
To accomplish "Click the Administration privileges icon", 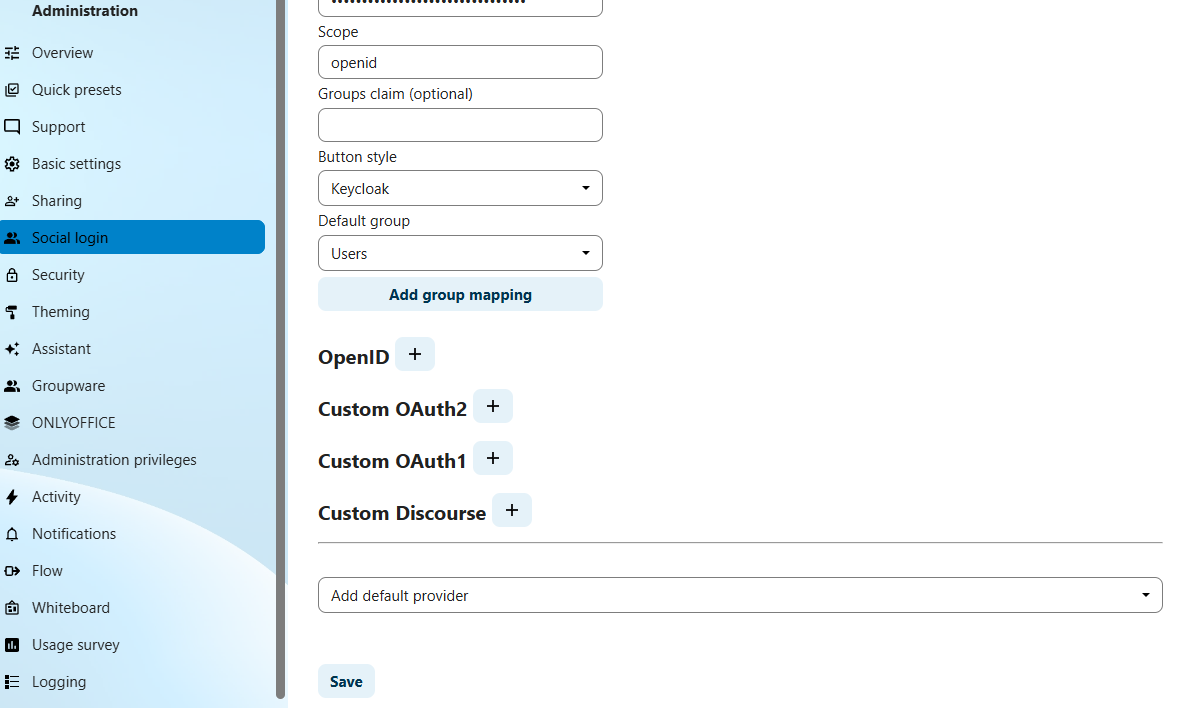I will pyautogui.click(x=12, y=460).
